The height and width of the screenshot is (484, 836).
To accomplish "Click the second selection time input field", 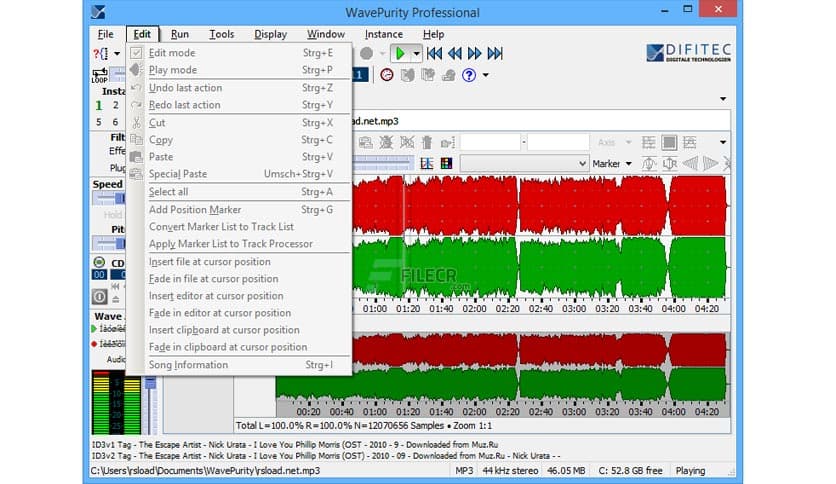I will [x=558, y=142].
